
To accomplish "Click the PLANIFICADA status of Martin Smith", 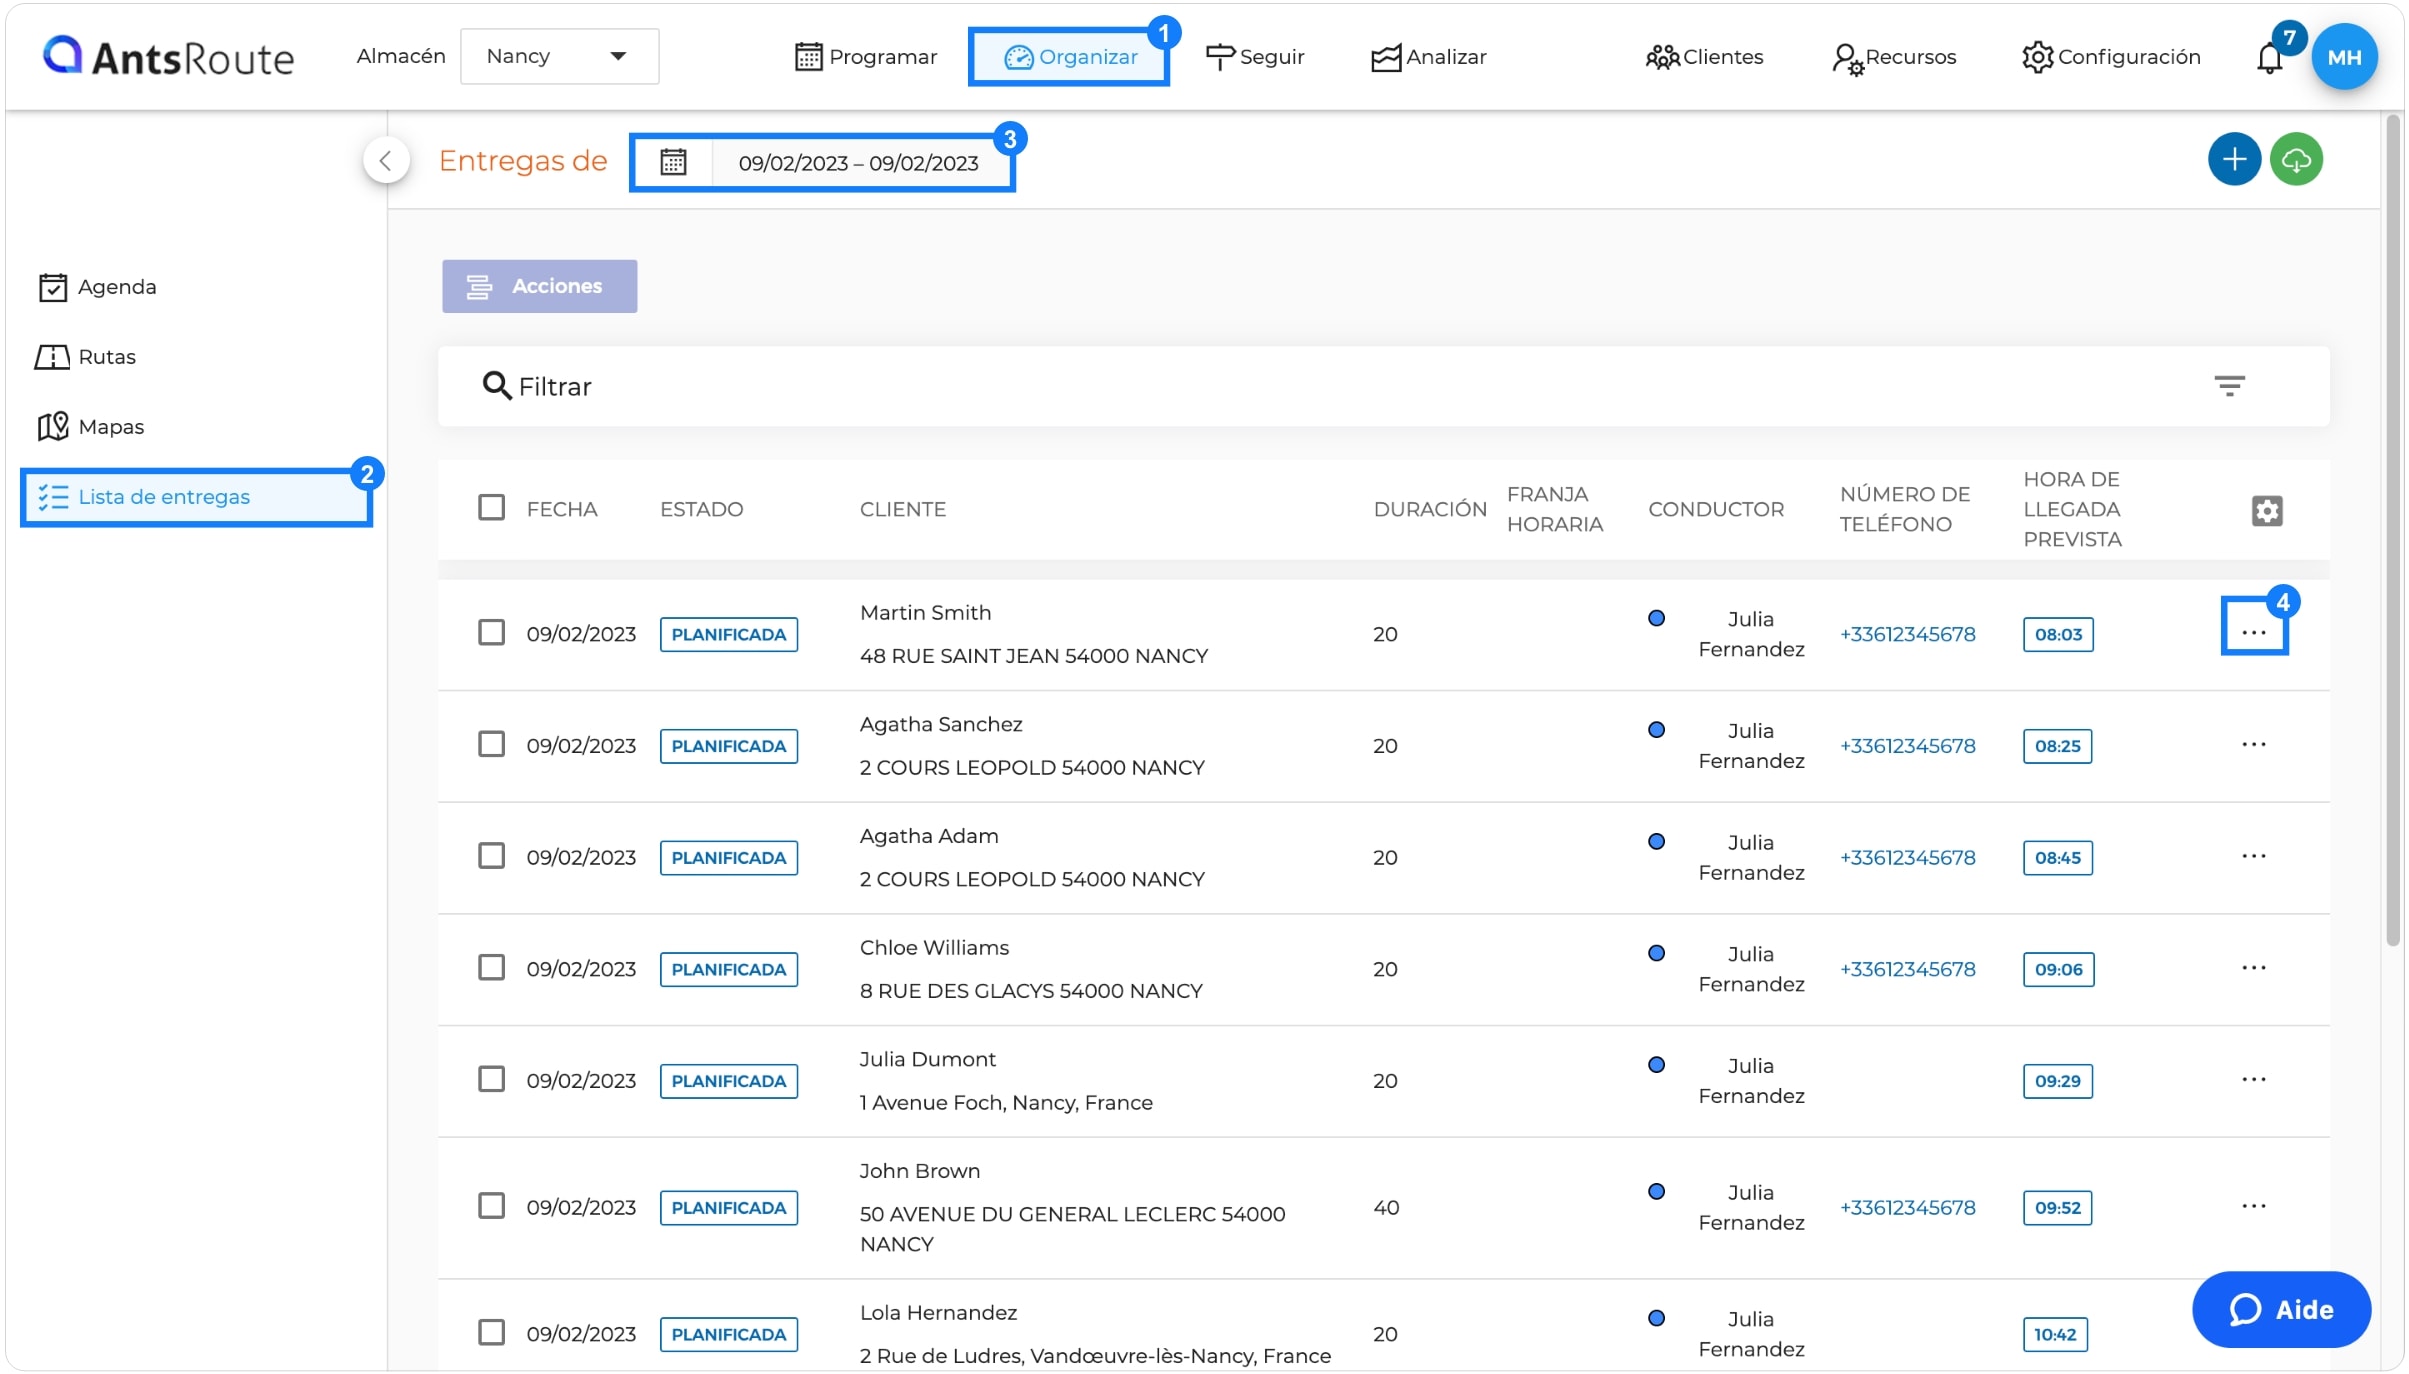I will pyautogui.click(x=728, y=634).
